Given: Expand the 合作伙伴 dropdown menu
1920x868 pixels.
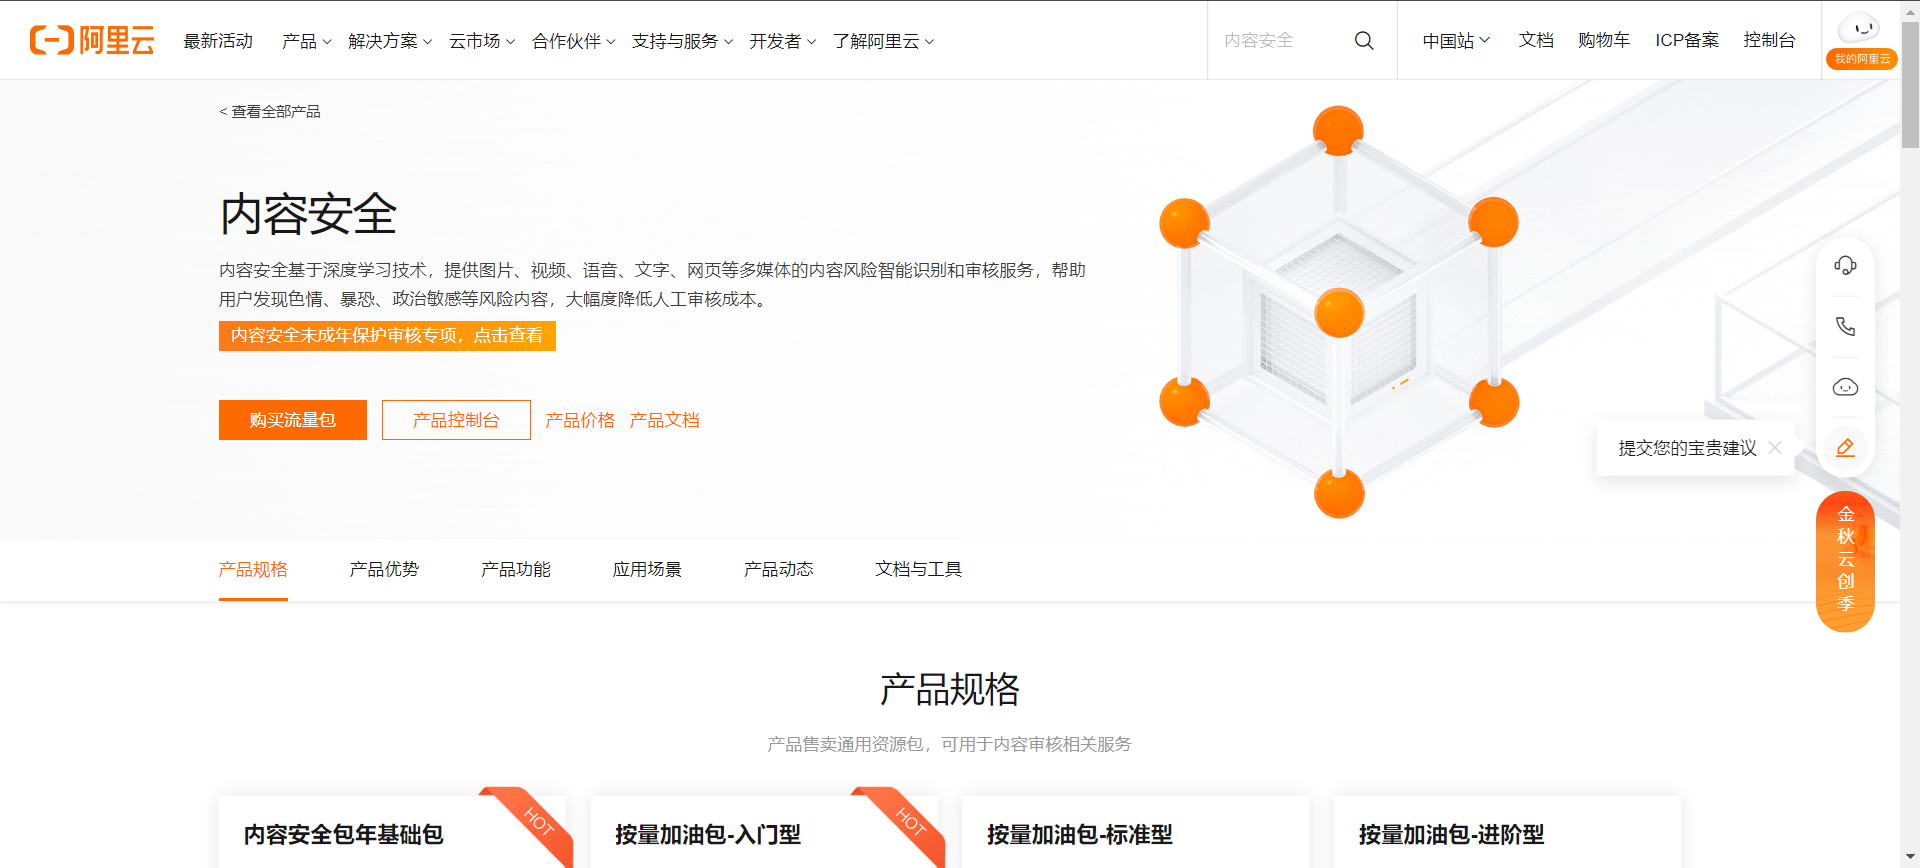Looking at the screenshot, I should coord(573,41).
